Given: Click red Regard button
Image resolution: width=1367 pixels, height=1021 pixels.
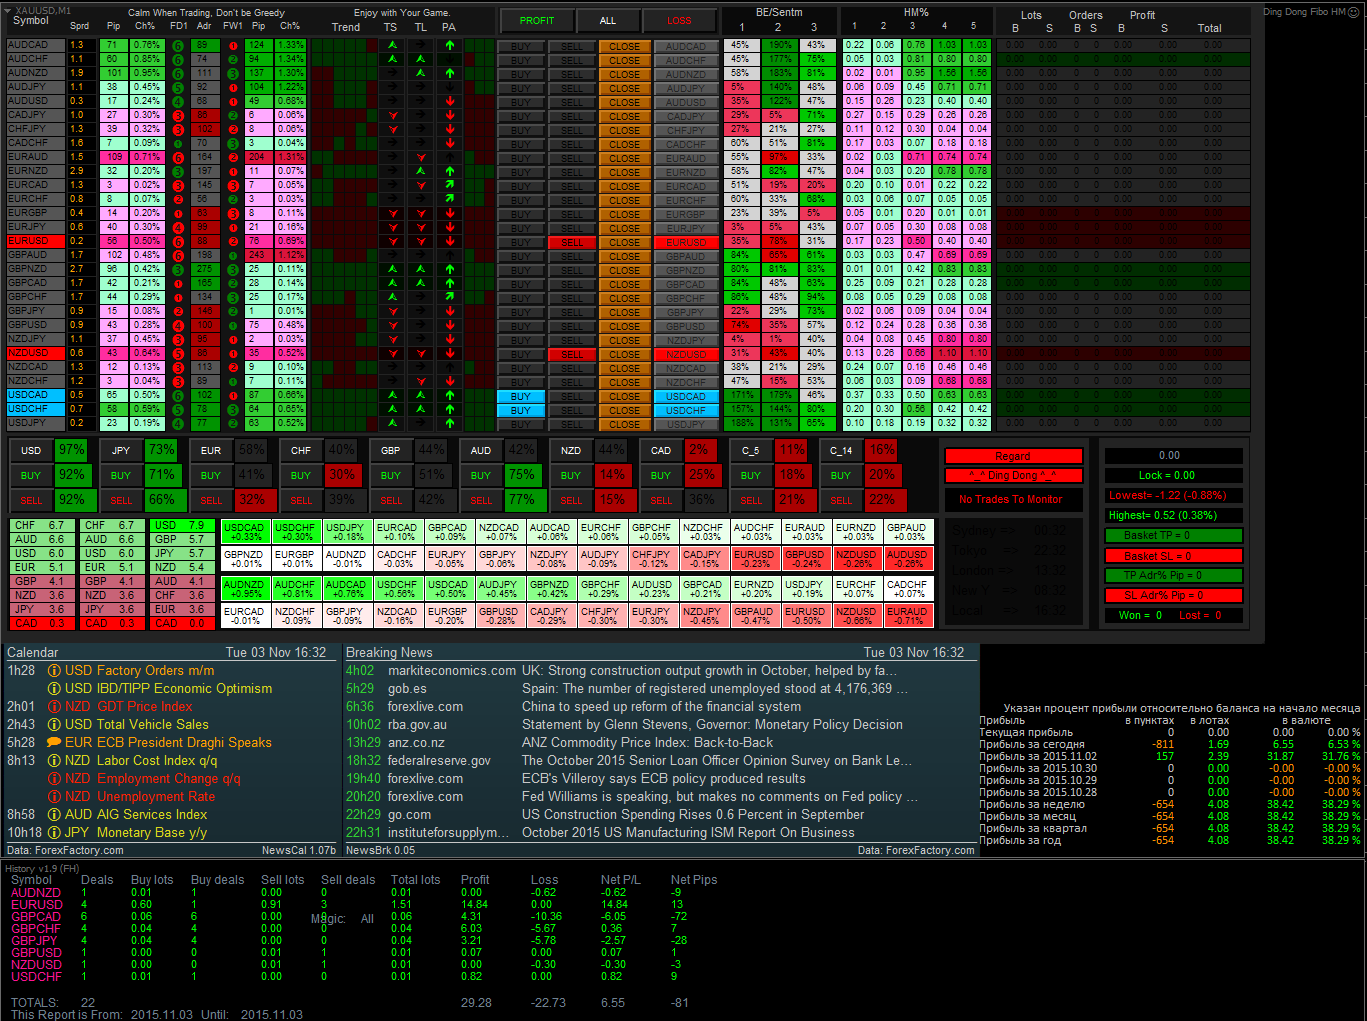Looking at the screenshot, I should (x=1013, y=456).
